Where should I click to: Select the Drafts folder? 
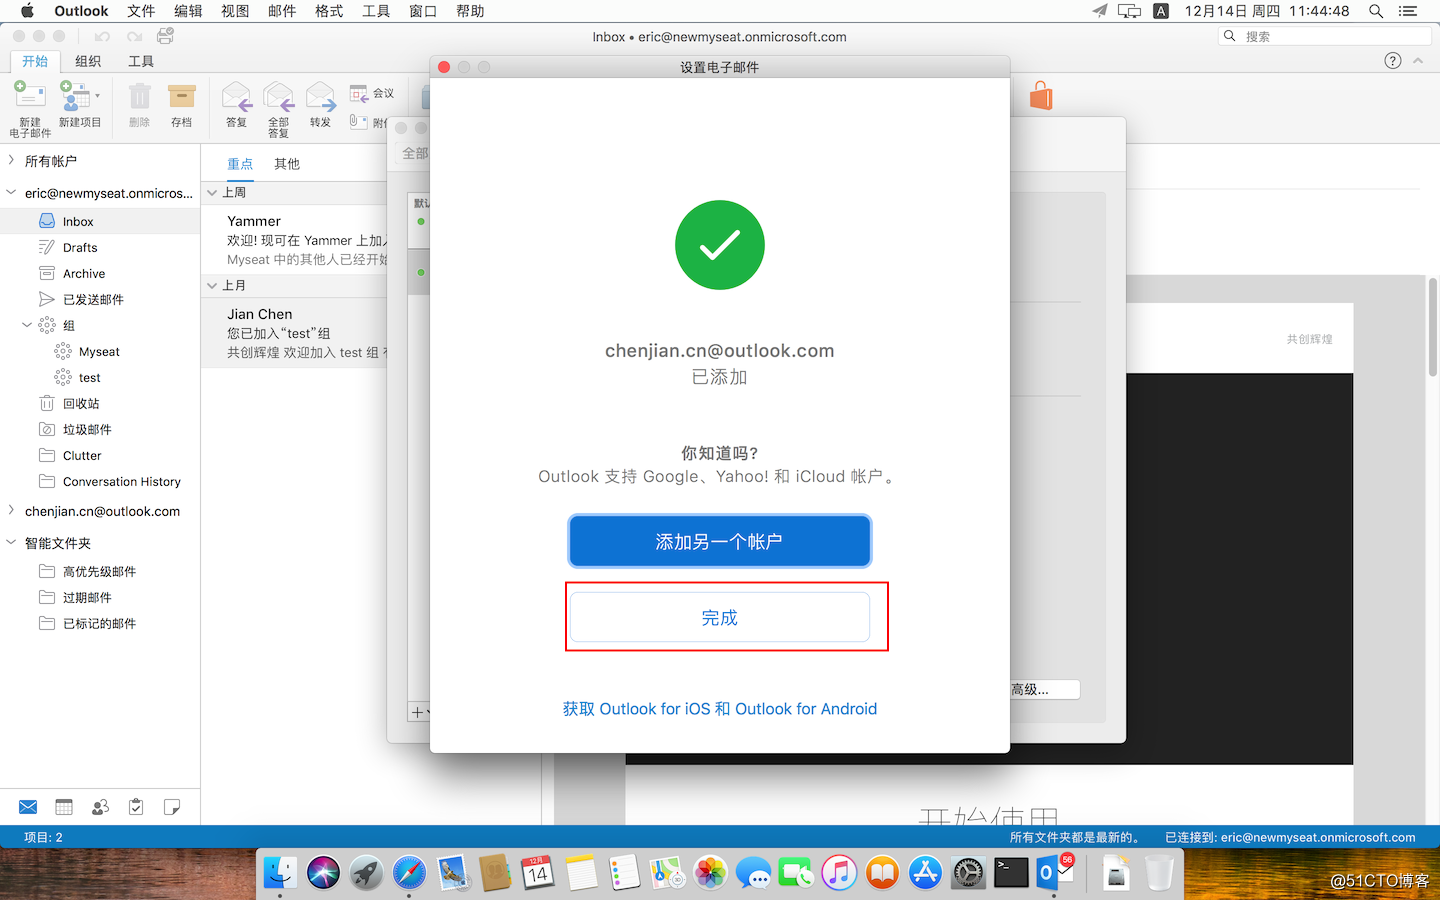pos(100,247)
